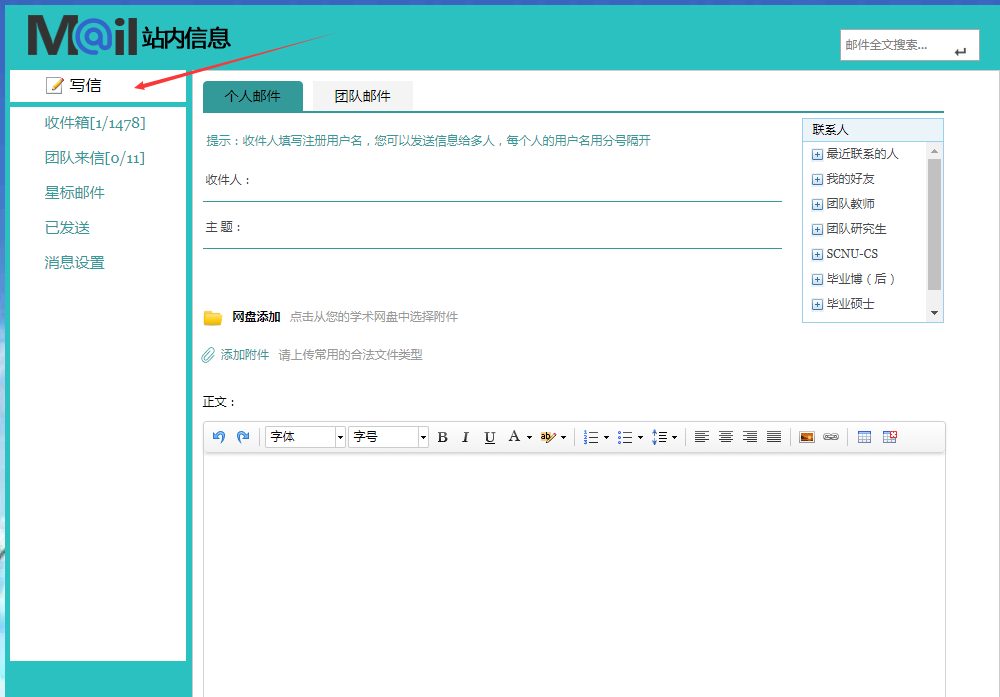The width and height of the screenshot is (1000, 697).
Task: Toggle italic text formatting
Action: tap(465, 437)
